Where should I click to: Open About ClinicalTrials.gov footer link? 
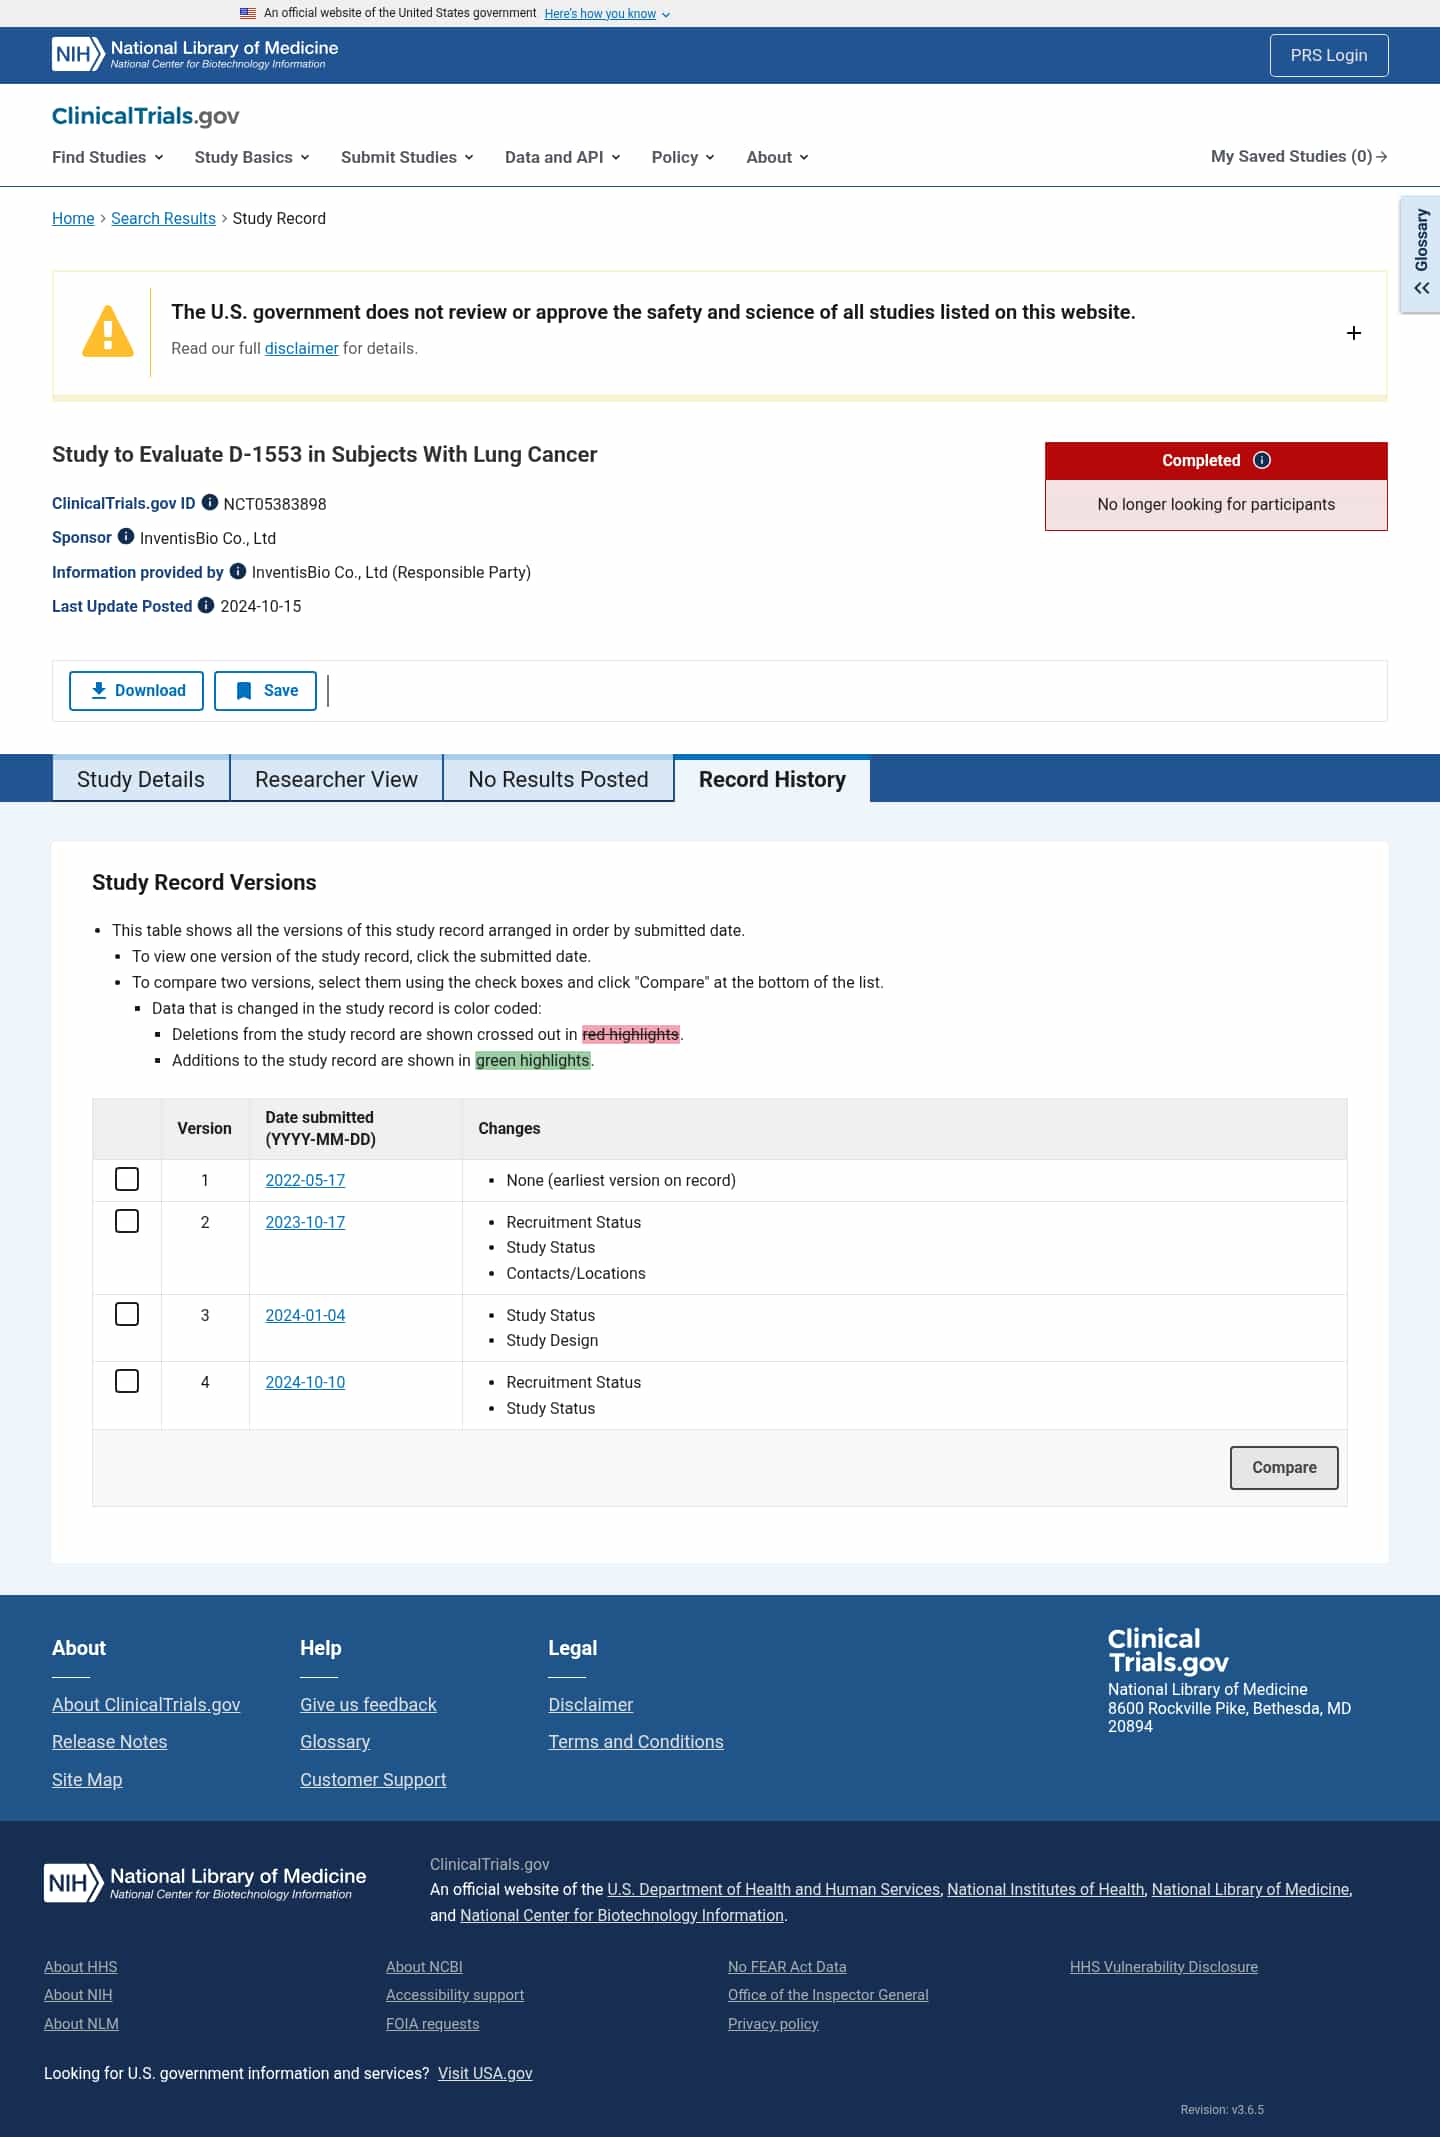point(146,1704)
